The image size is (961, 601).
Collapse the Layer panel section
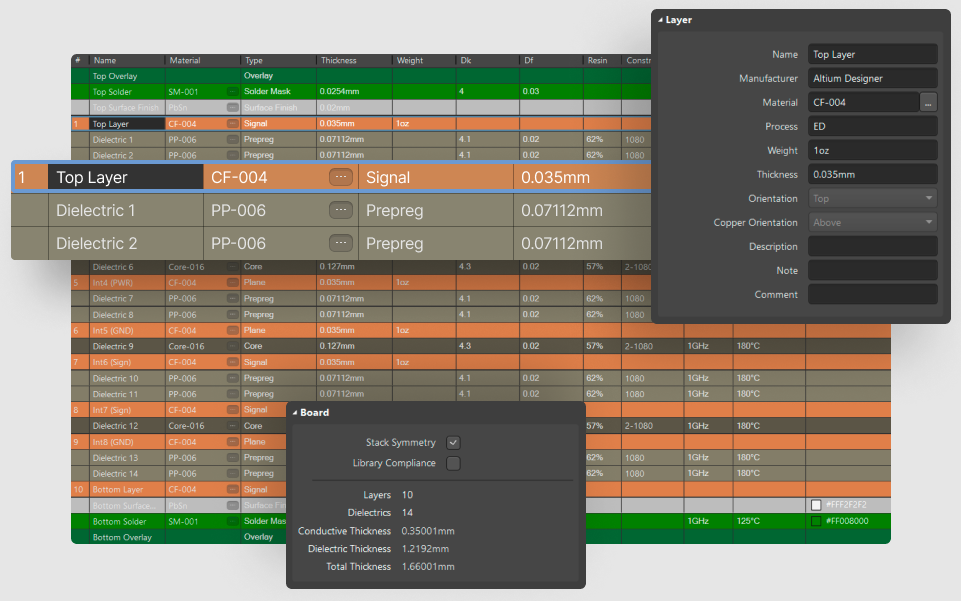[x=660, y=20]
